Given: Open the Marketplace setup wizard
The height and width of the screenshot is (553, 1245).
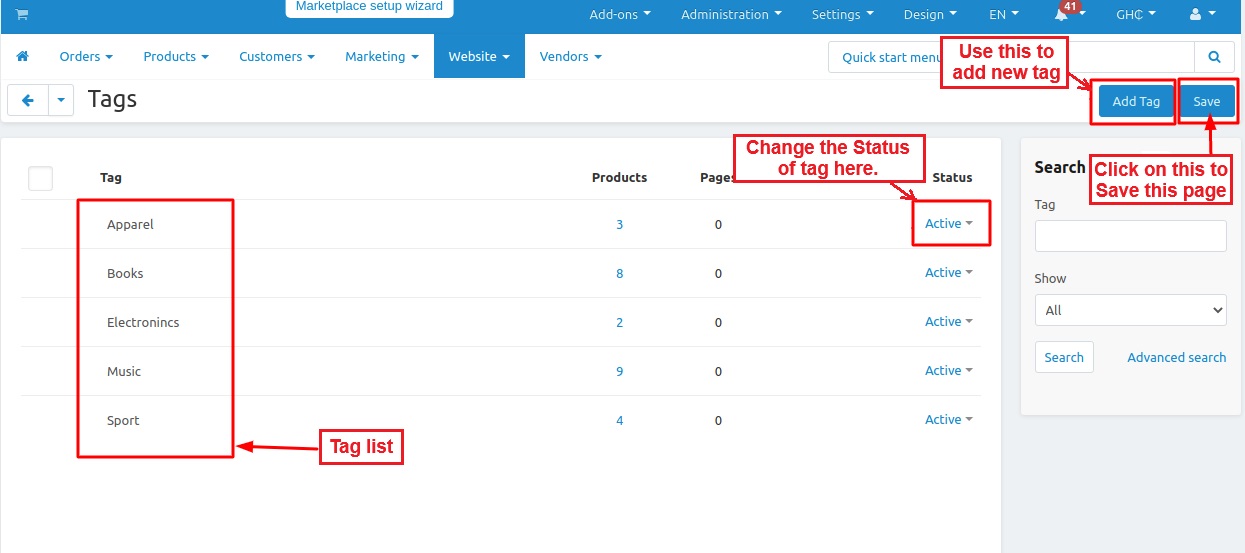Looking at the screenshot, I should pyautogui.click(x=369, y=7).
